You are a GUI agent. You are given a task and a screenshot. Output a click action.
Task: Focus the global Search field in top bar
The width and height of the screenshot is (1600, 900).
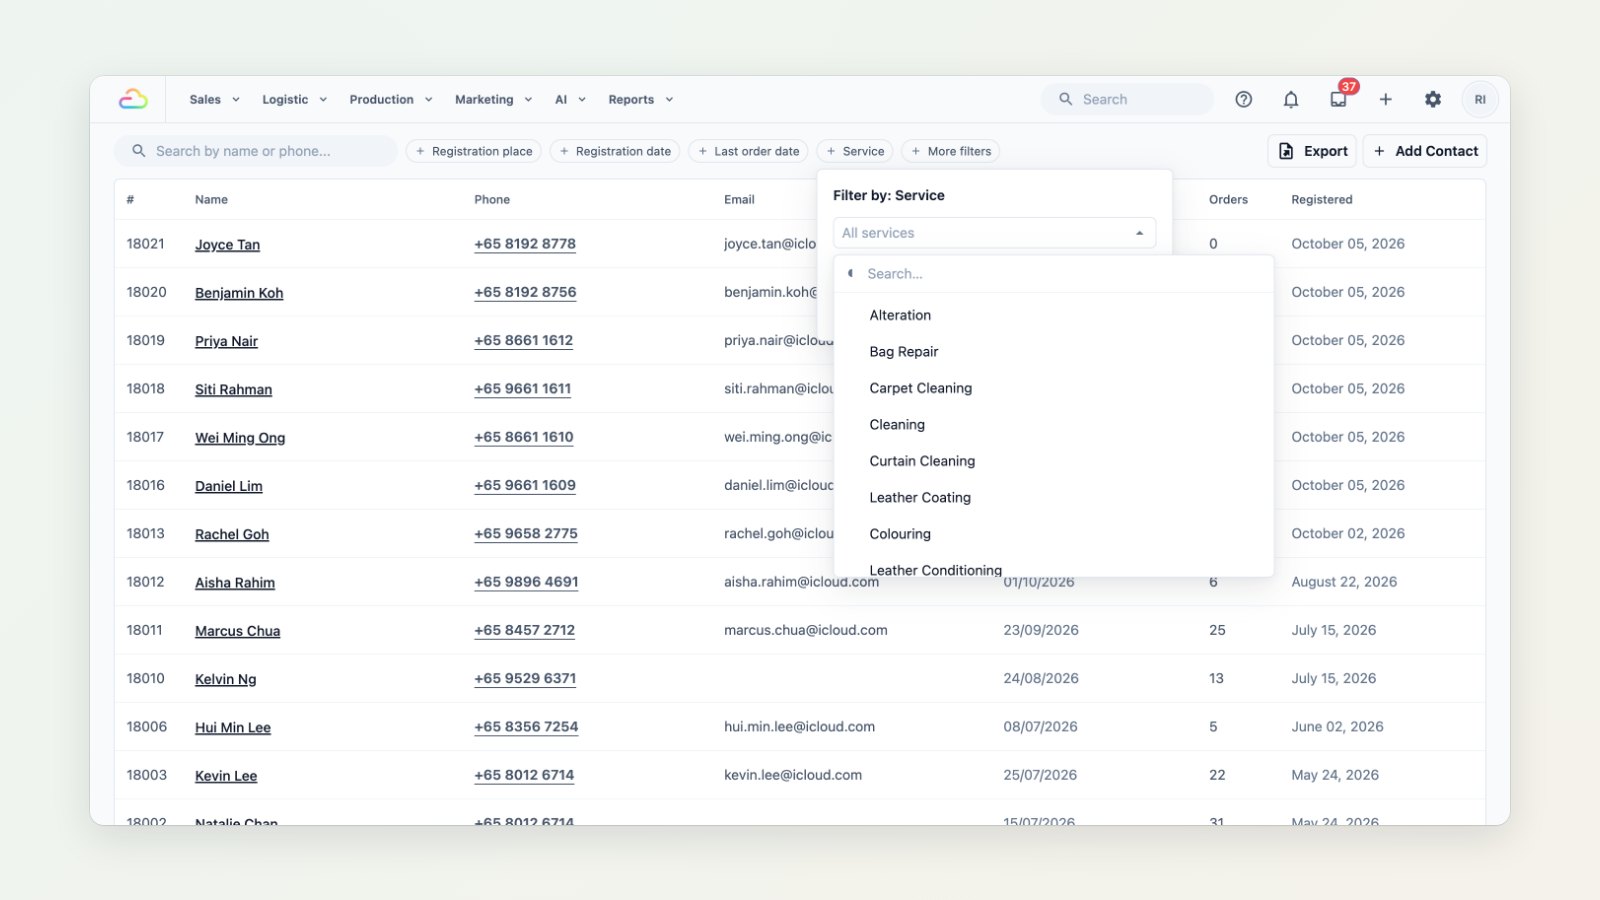pos(1127,99)
